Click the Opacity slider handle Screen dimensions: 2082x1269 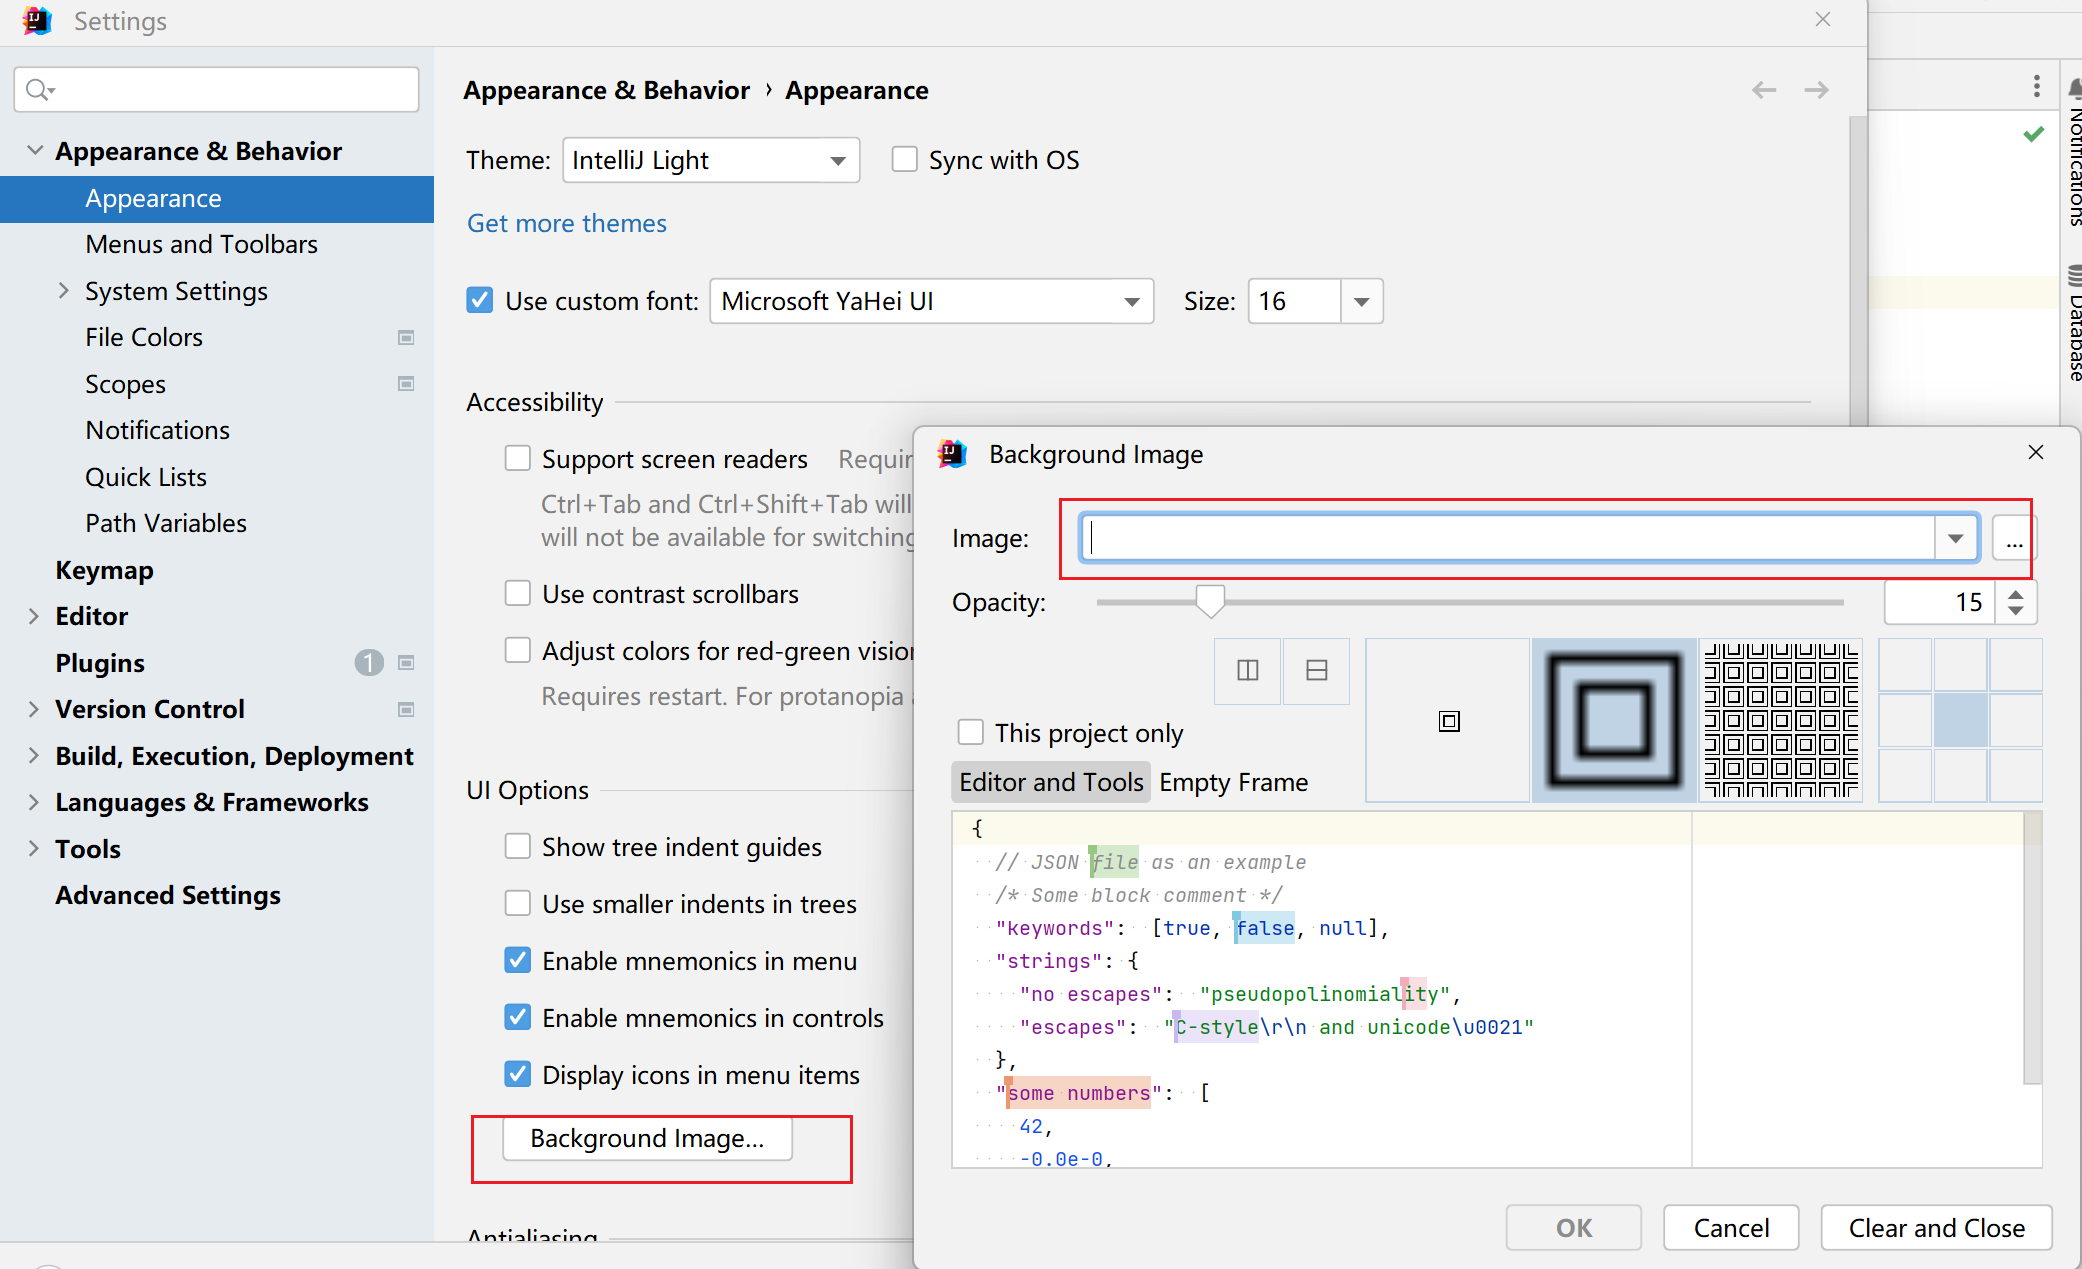[x=1210, y=601]
